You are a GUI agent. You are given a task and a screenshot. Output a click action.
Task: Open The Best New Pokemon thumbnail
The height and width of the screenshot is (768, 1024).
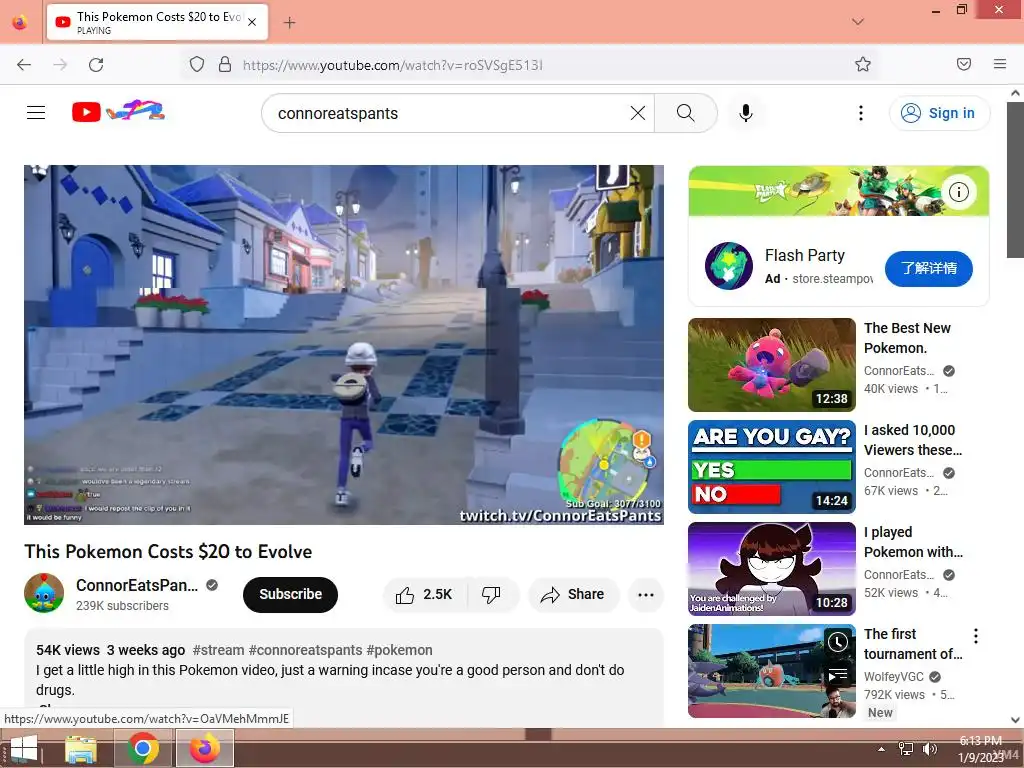(771, 364)
